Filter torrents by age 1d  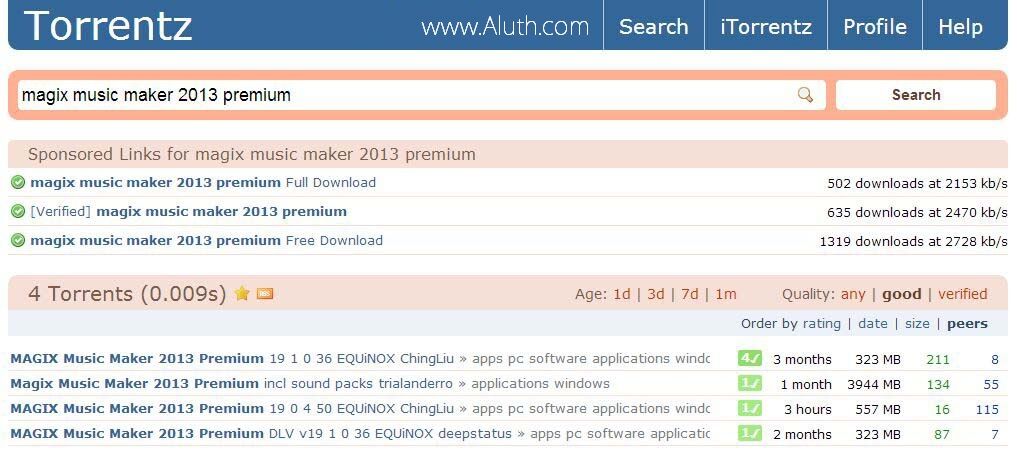click(621, 294)
